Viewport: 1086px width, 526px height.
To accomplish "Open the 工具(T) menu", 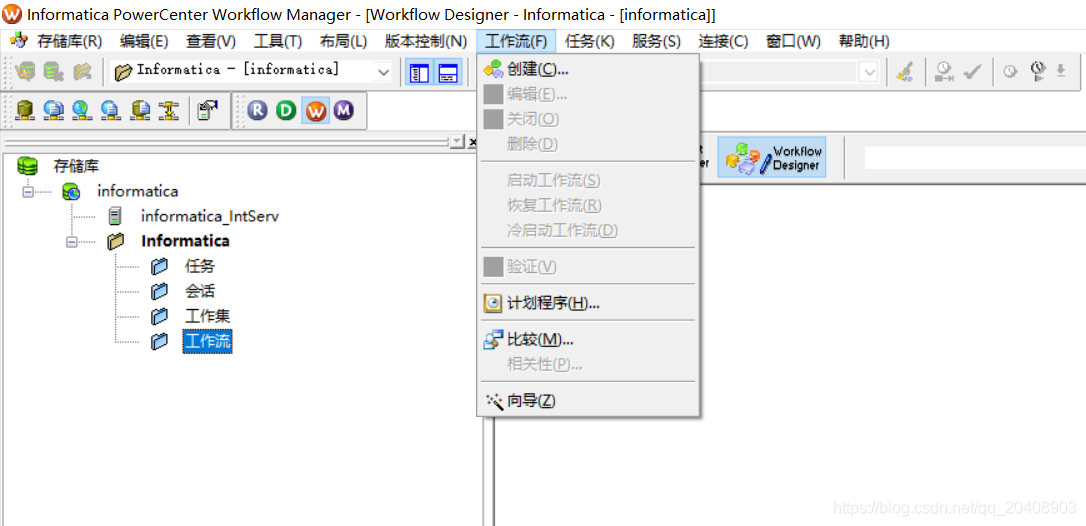I will (278, 41).
